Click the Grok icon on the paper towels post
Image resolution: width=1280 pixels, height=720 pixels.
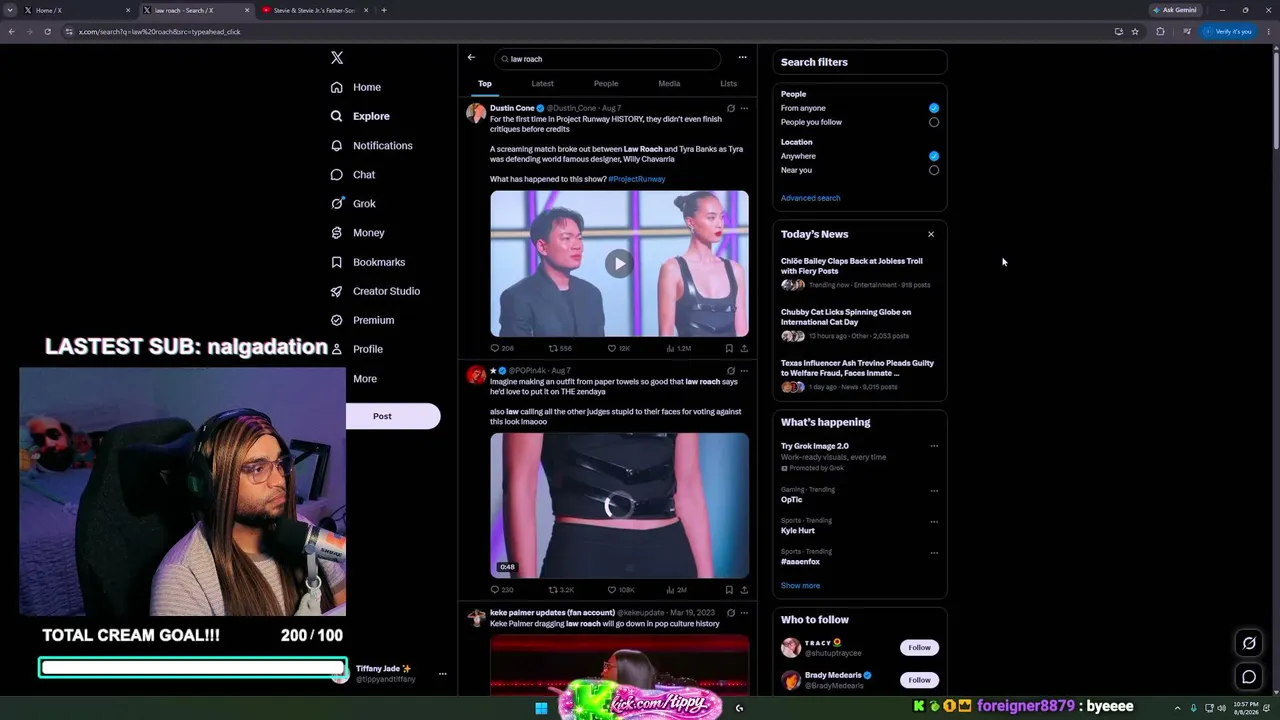pyautogui.click(x=731, y=371)
